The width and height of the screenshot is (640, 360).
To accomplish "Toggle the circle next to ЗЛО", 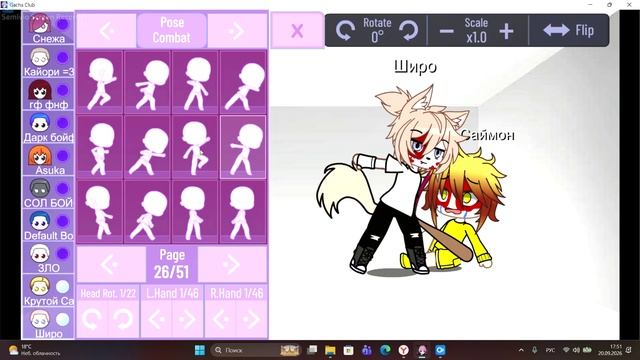I will [x=62, y=253].
